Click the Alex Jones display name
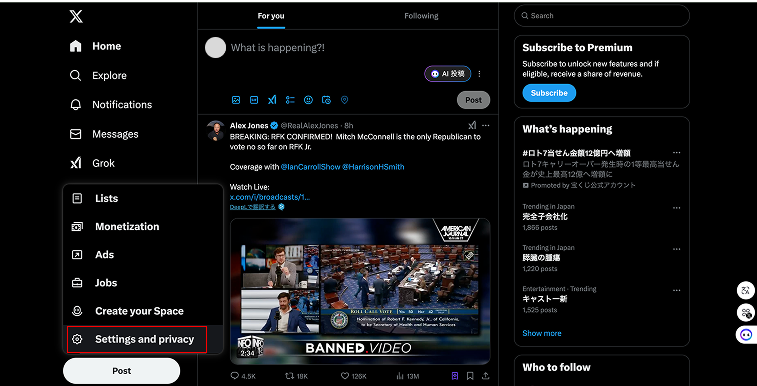The image size is (757, 386). pos(249,125)
